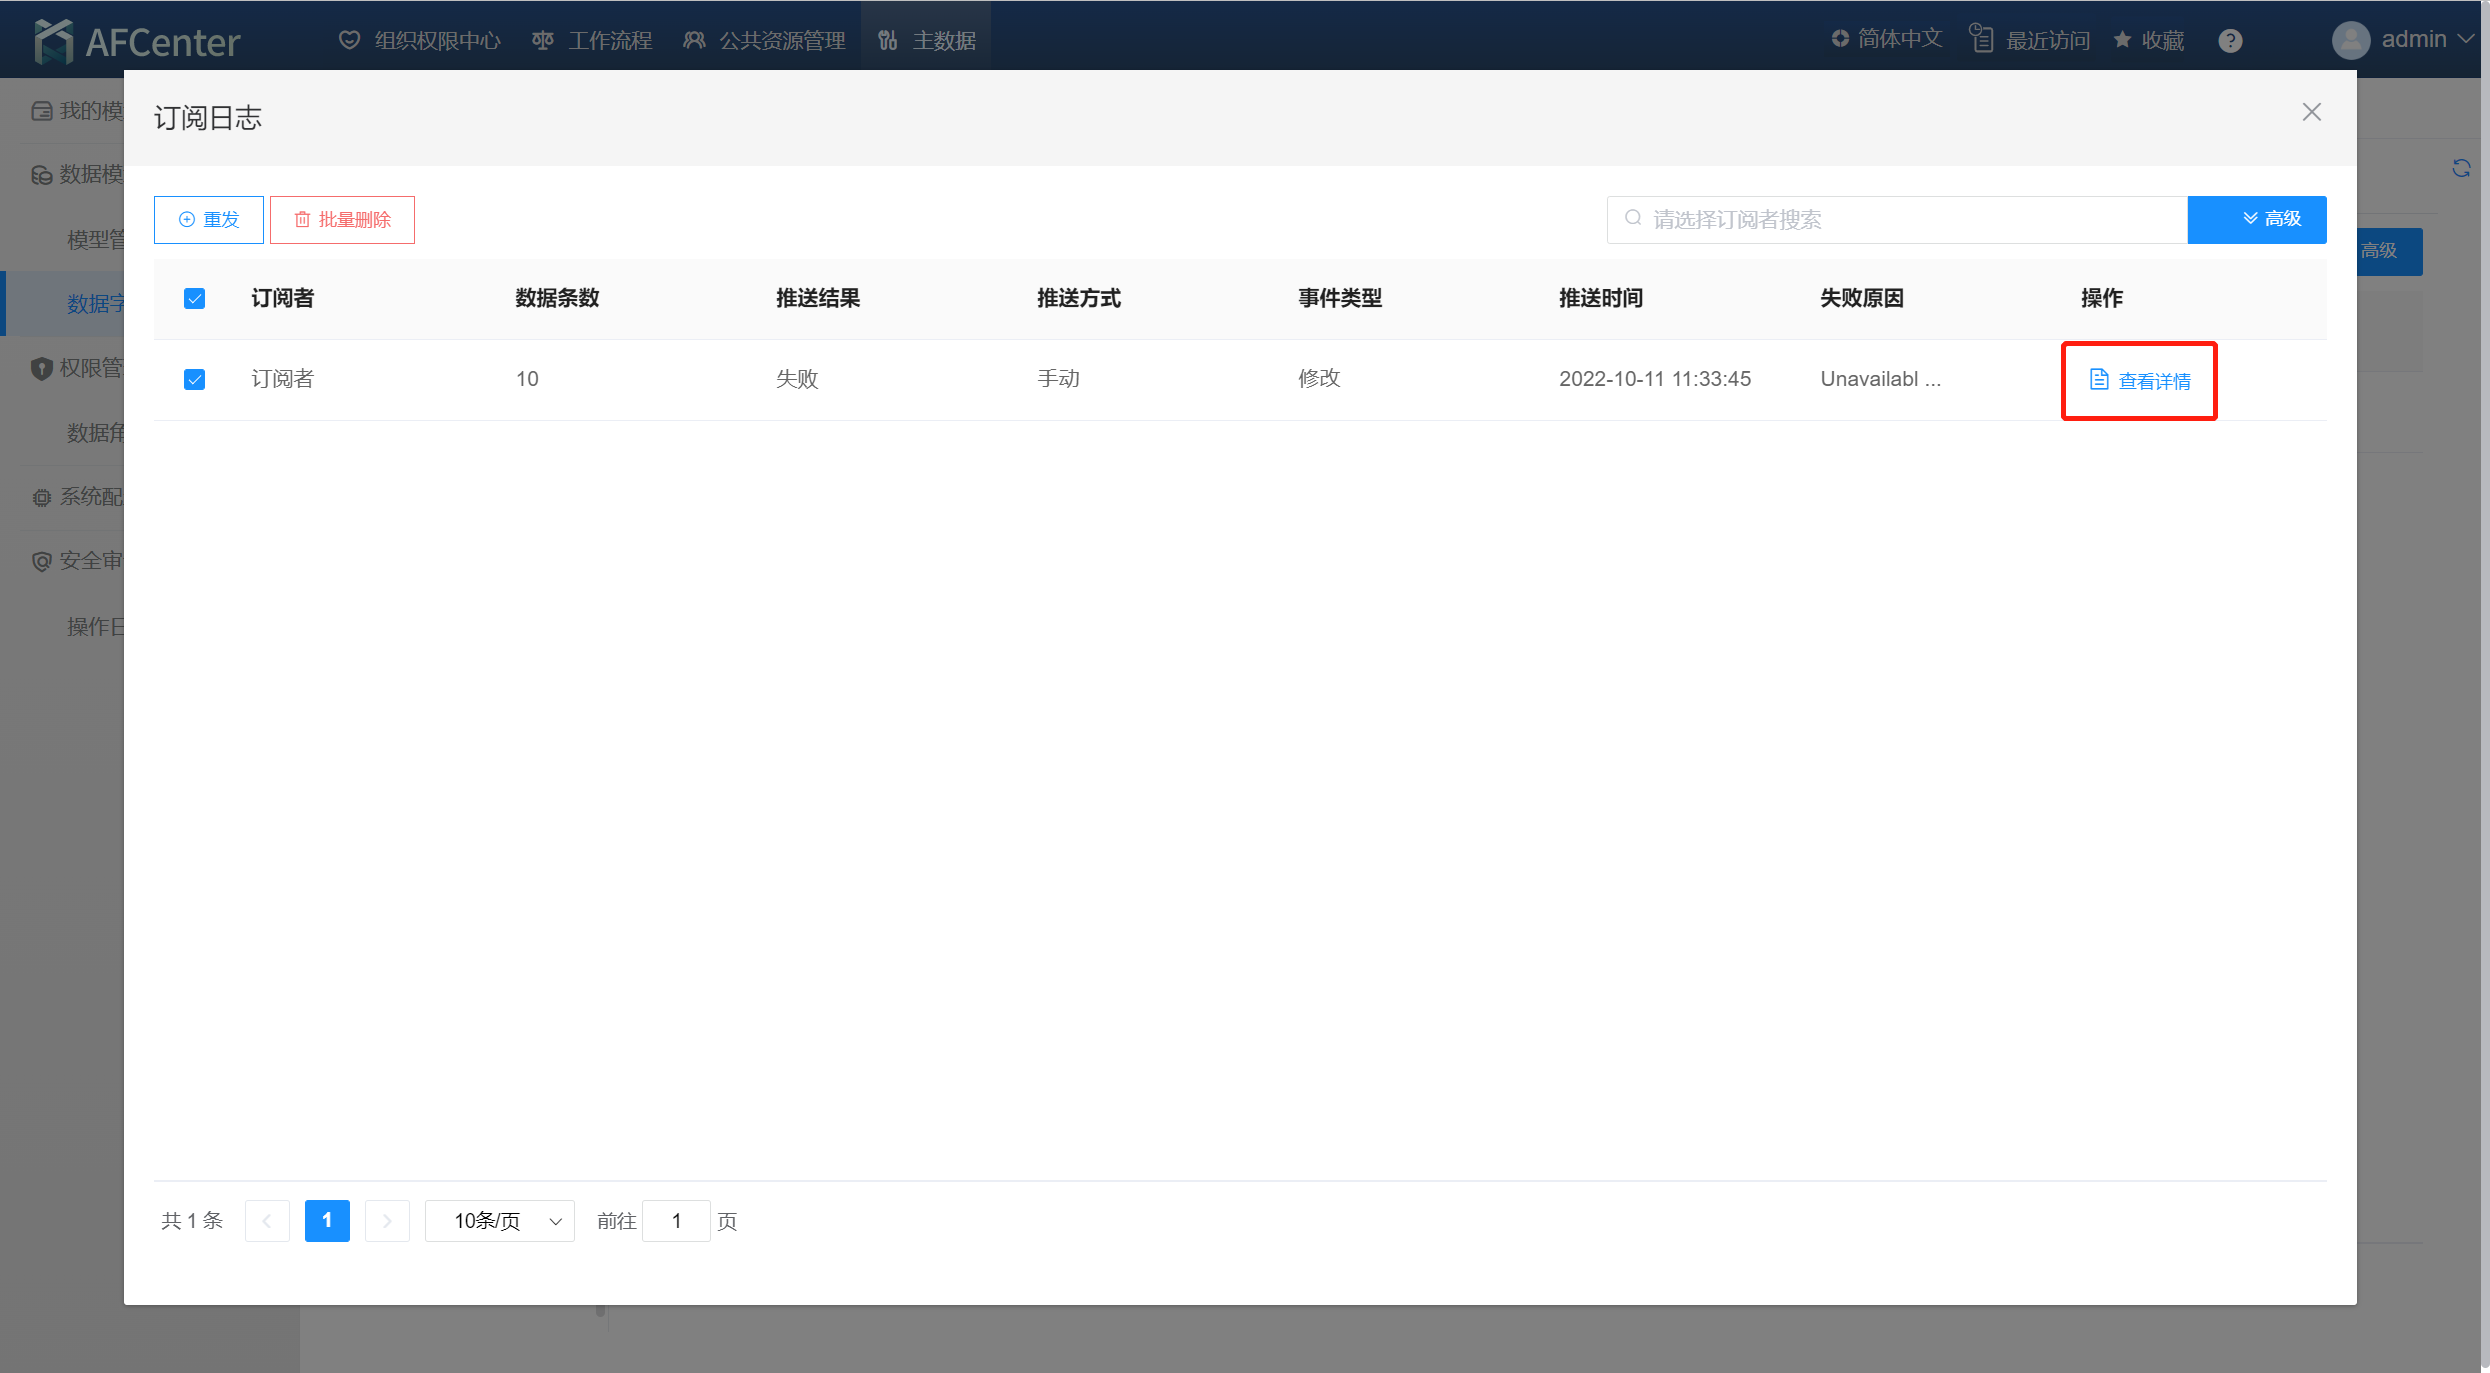Click the 失败 push result cell
Viewport: 2490px width, 1373px height.
coord(797,379)
